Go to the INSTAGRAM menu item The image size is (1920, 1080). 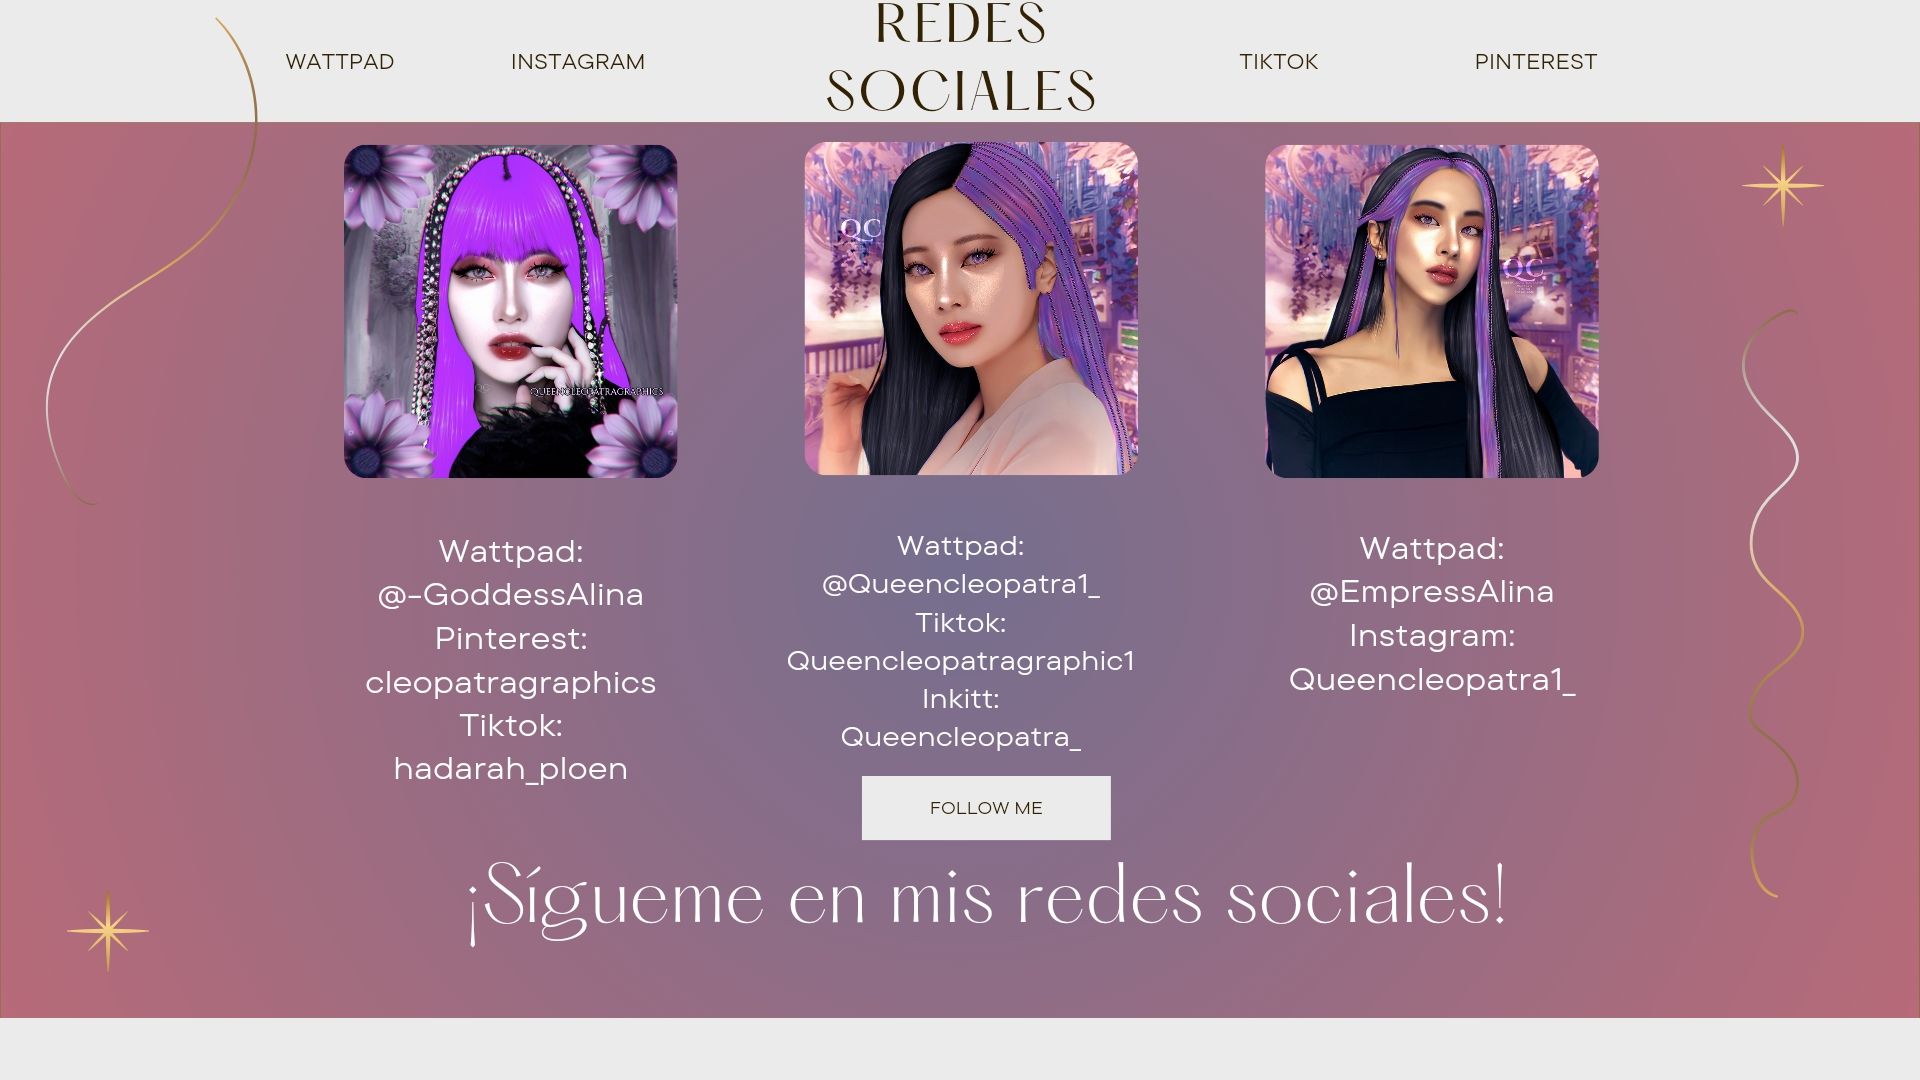(x=578, y=62)
